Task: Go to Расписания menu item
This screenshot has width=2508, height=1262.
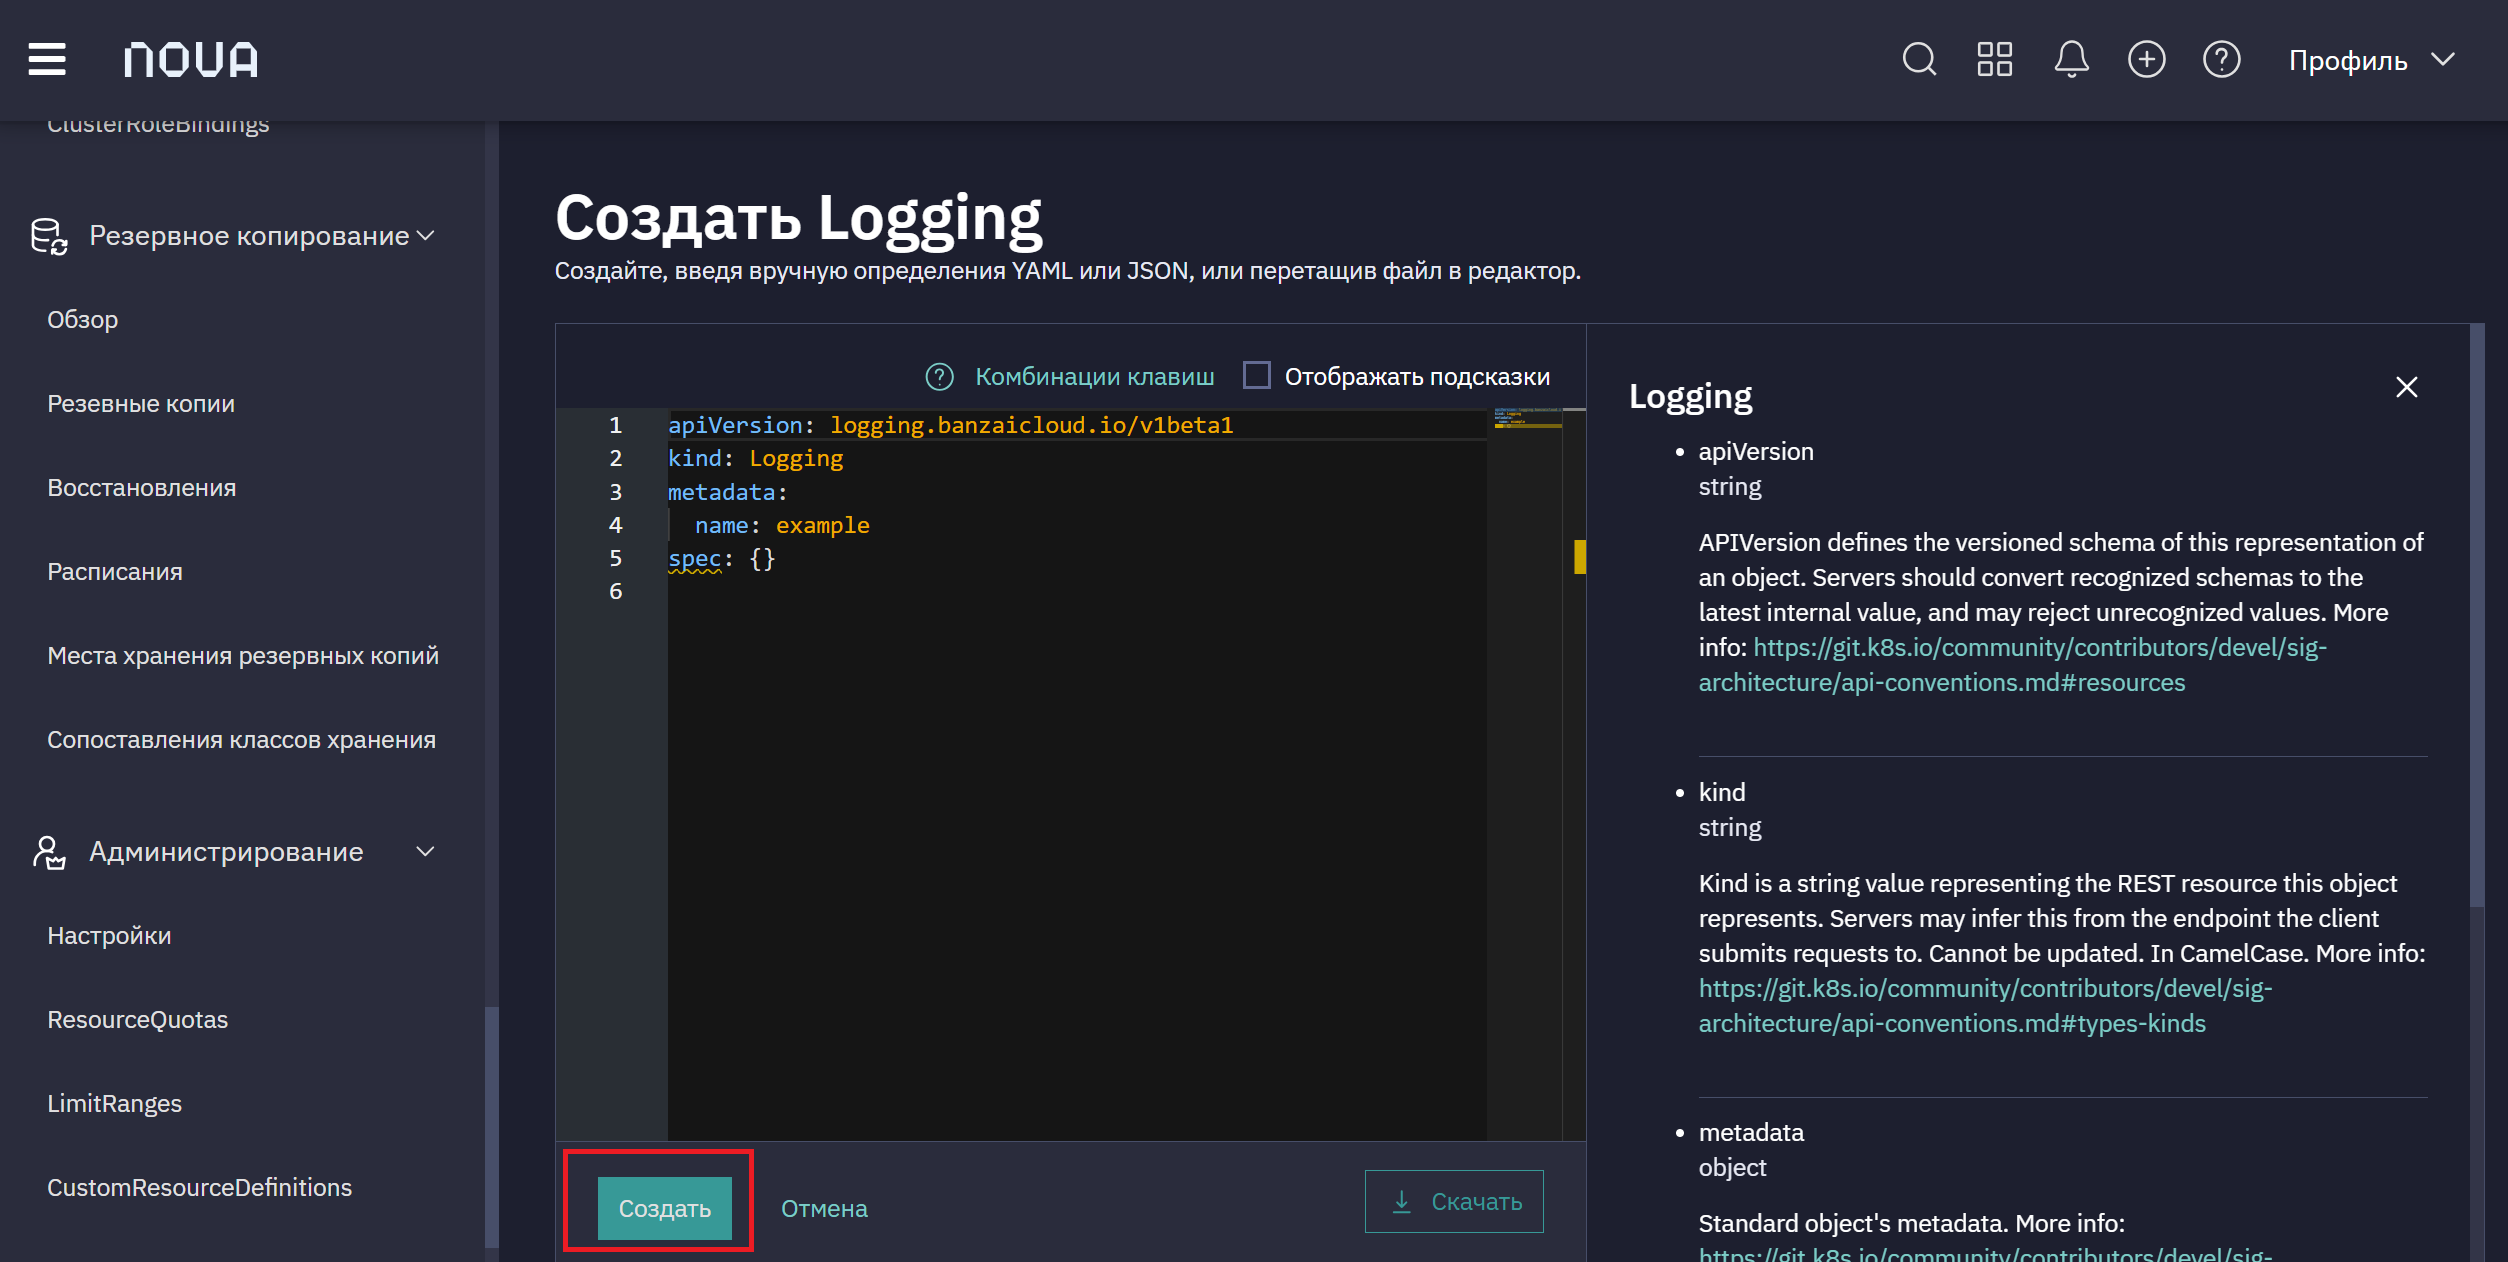Action: coord(115,572)
